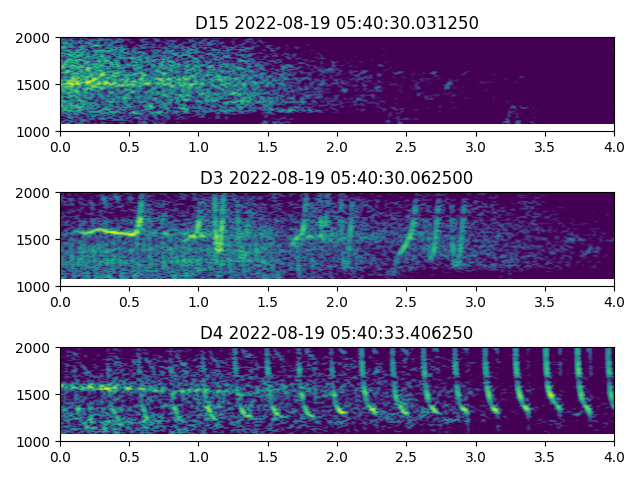Click the D15 spectrogram title text
The width and height of the screenshot is (640, 480).
click(336, 22)
